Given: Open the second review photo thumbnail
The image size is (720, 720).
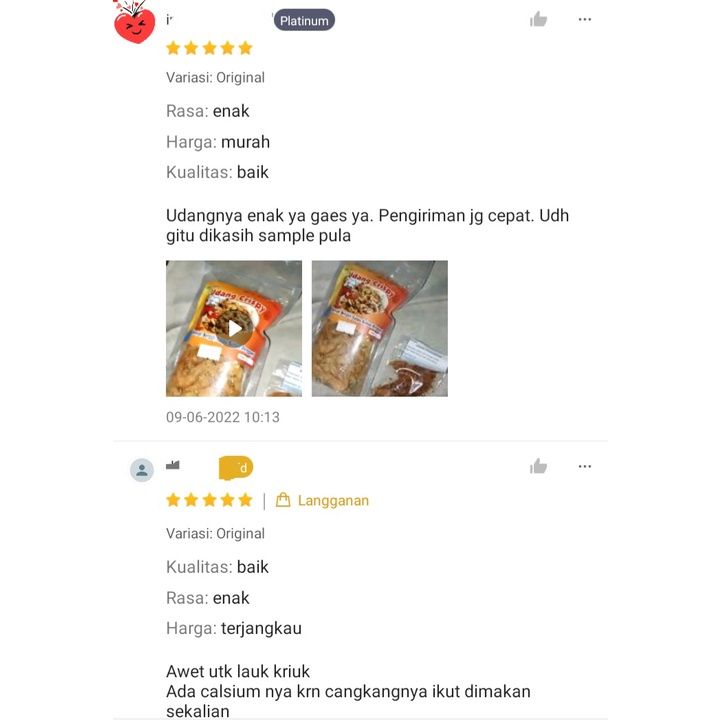Looking at the screenshot, I should tap(380, 328).
